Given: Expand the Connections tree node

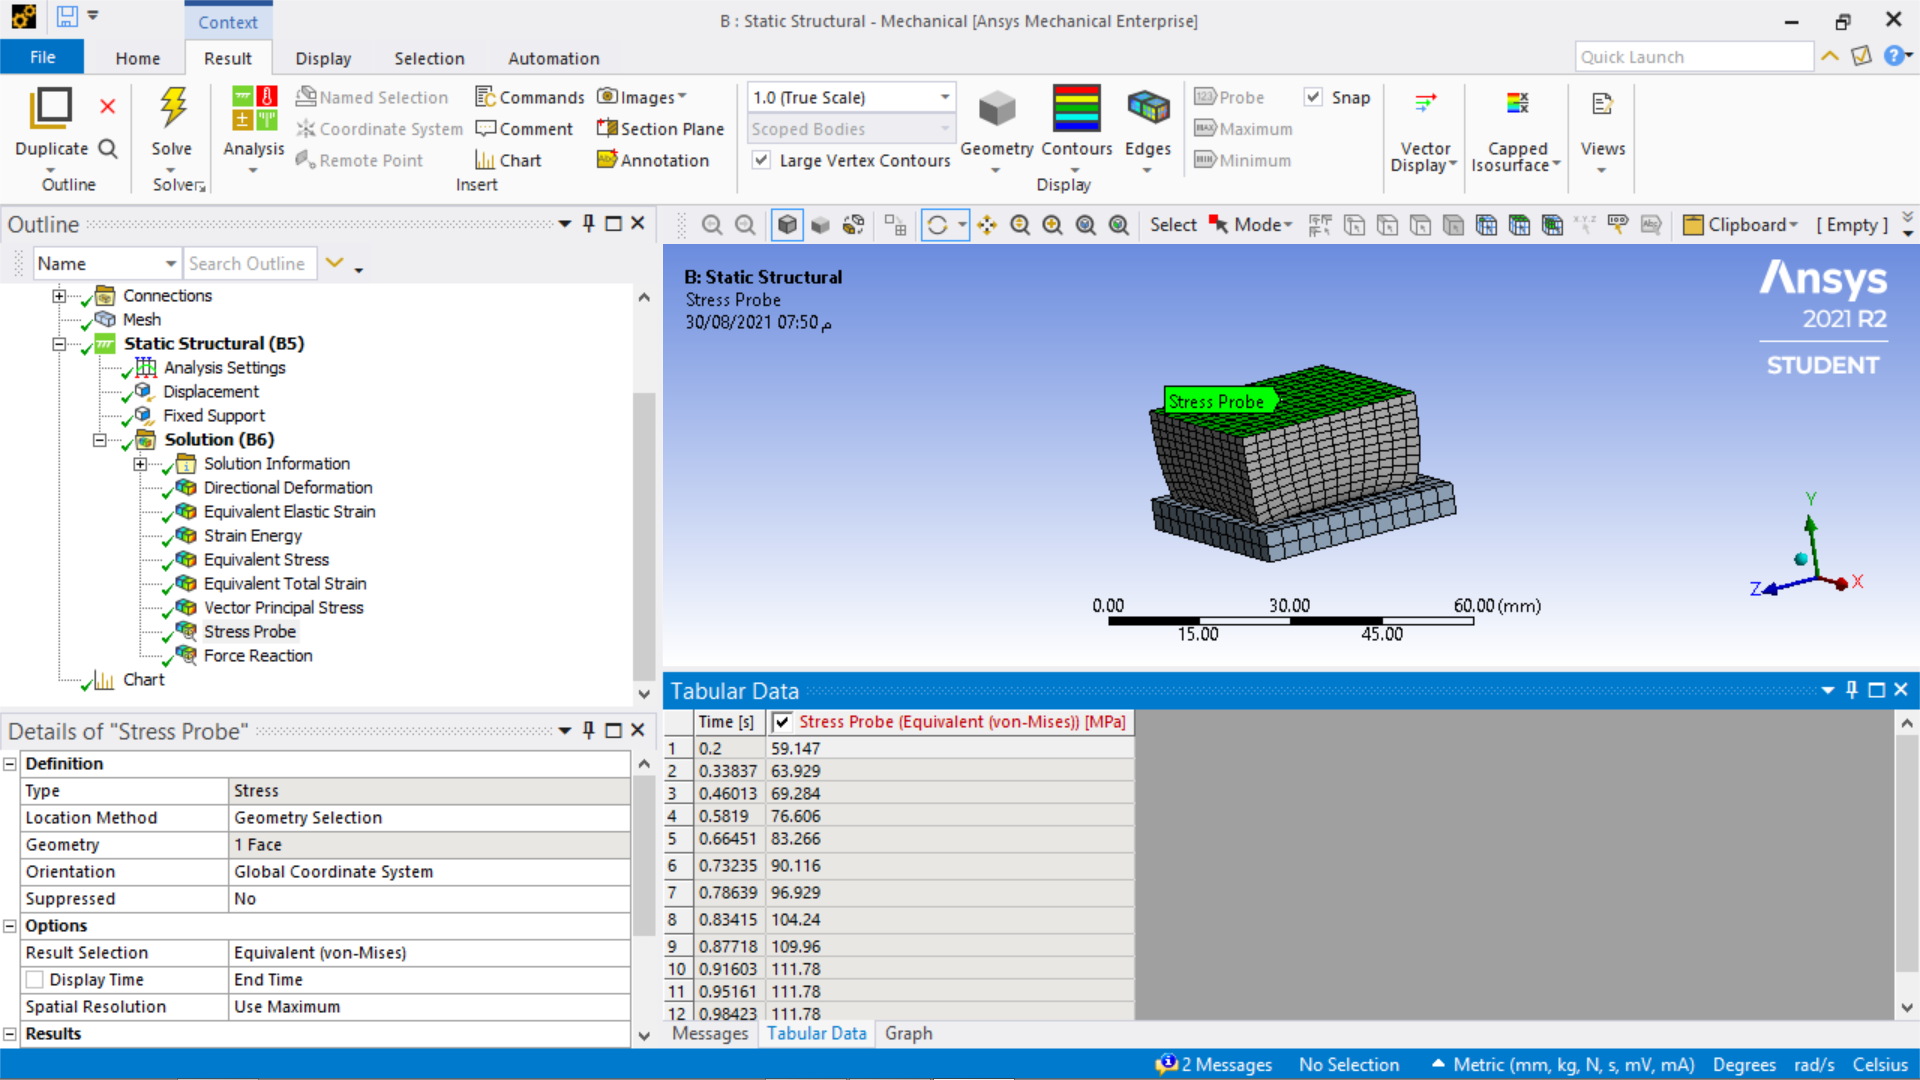Looking at the screenshot, I should pos(59,296).
